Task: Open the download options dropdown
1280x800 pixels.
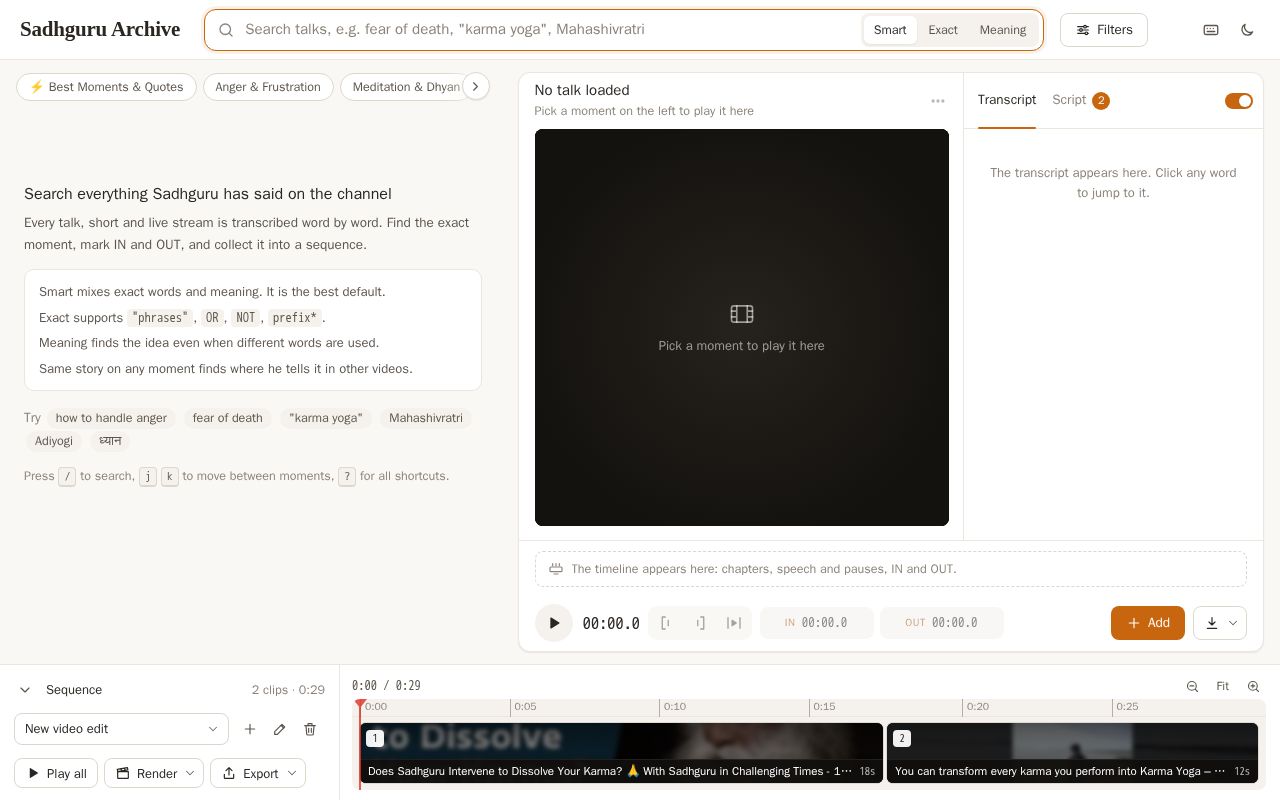Action: point(1220,623)
